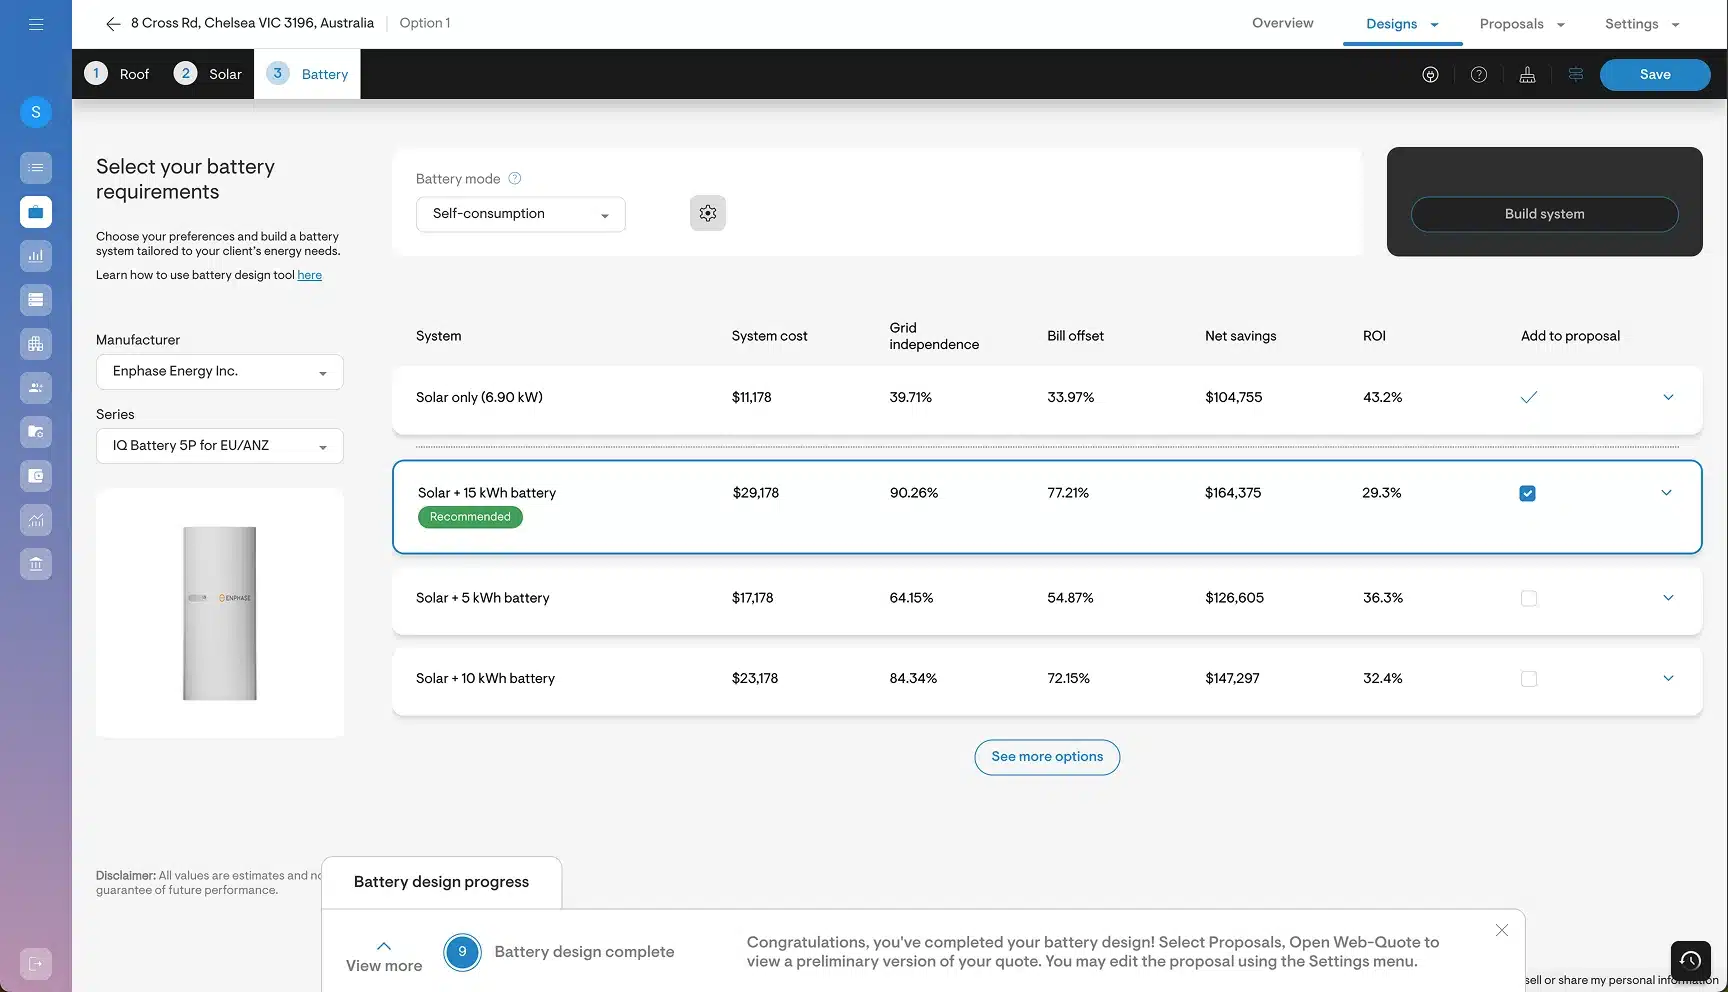Open the hamburger menu in the sidebar
1728x992 pixels.
[x=36, y=24]
